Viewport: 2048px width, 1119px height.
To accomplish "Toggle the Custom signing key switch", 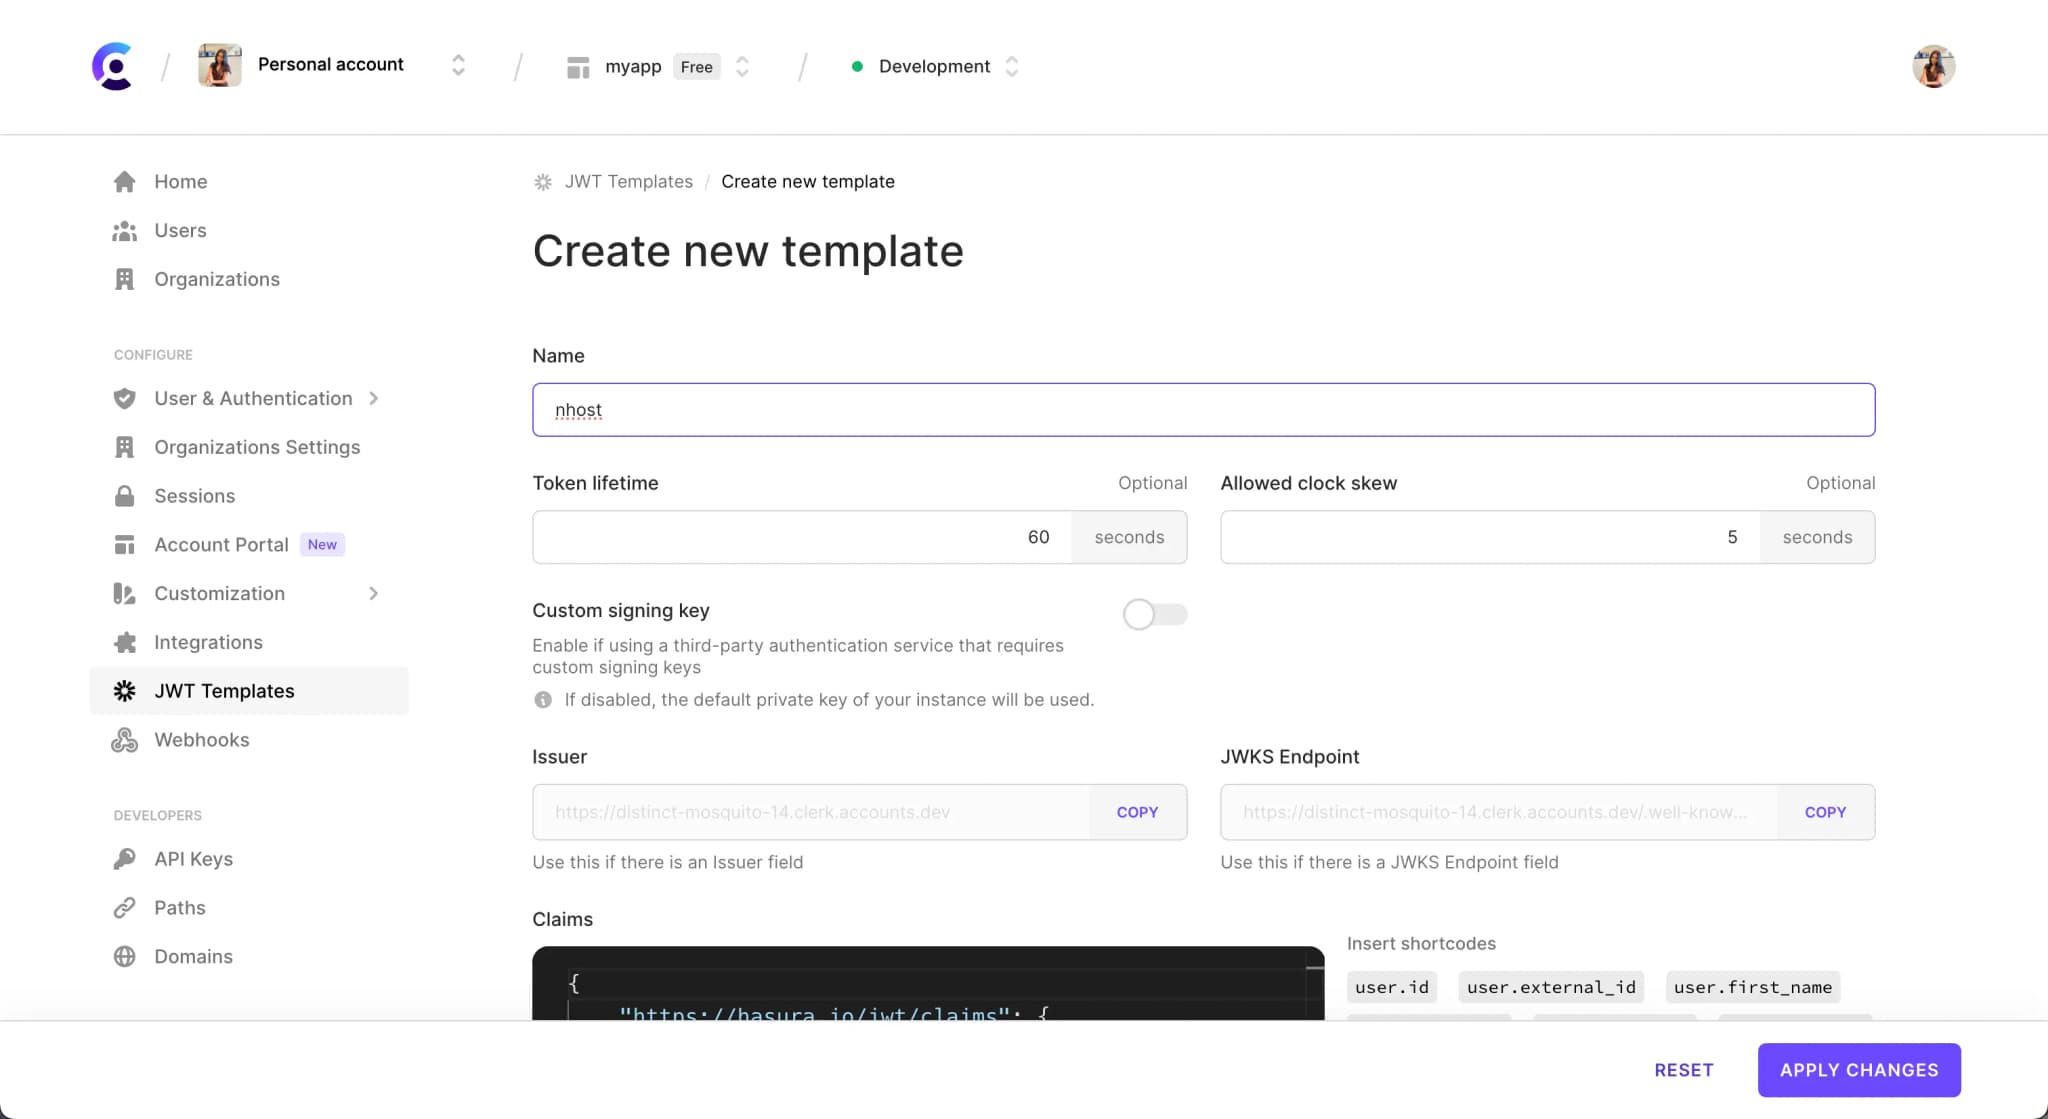I will (x=1154, y=613).
